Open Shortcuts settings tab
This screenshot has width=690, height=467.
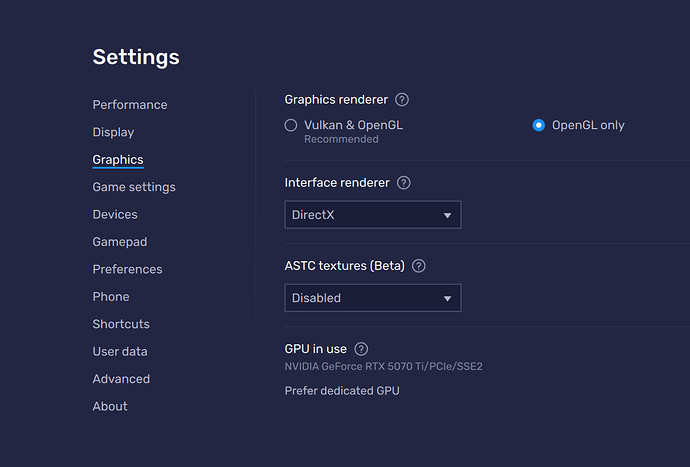click(x=121, y=324)
